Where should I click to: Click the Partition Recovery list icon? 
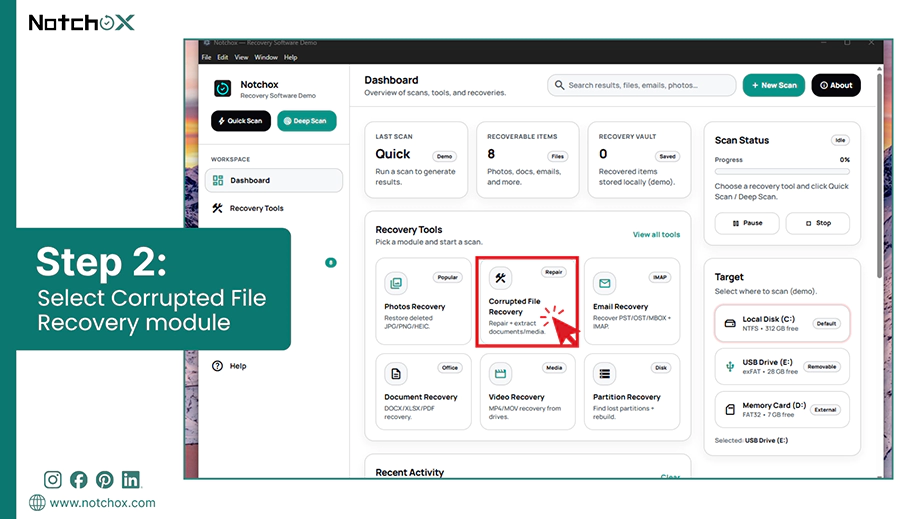coord(604,374)
